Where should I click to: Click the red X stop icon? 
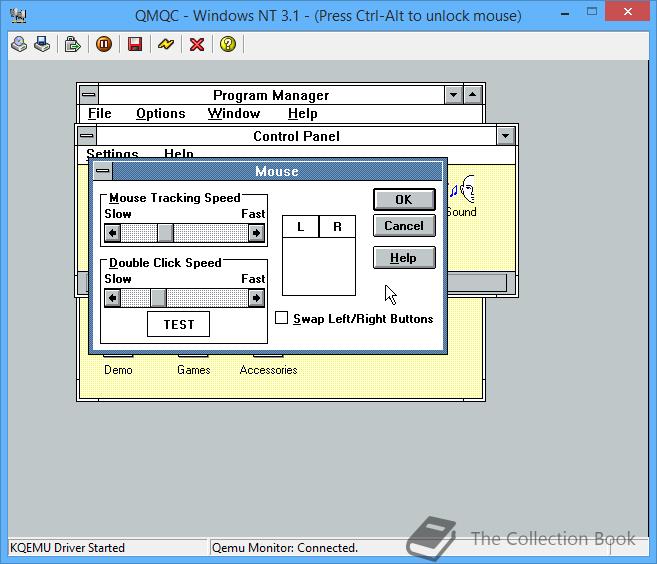[x=197, y=44]
